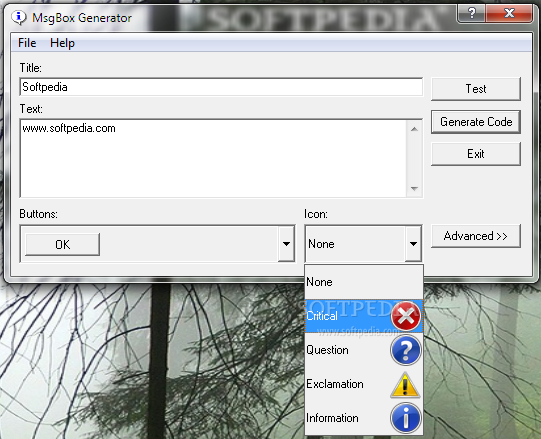
Task: Click the text area scroll up arrow
Action: click(414, 129)
